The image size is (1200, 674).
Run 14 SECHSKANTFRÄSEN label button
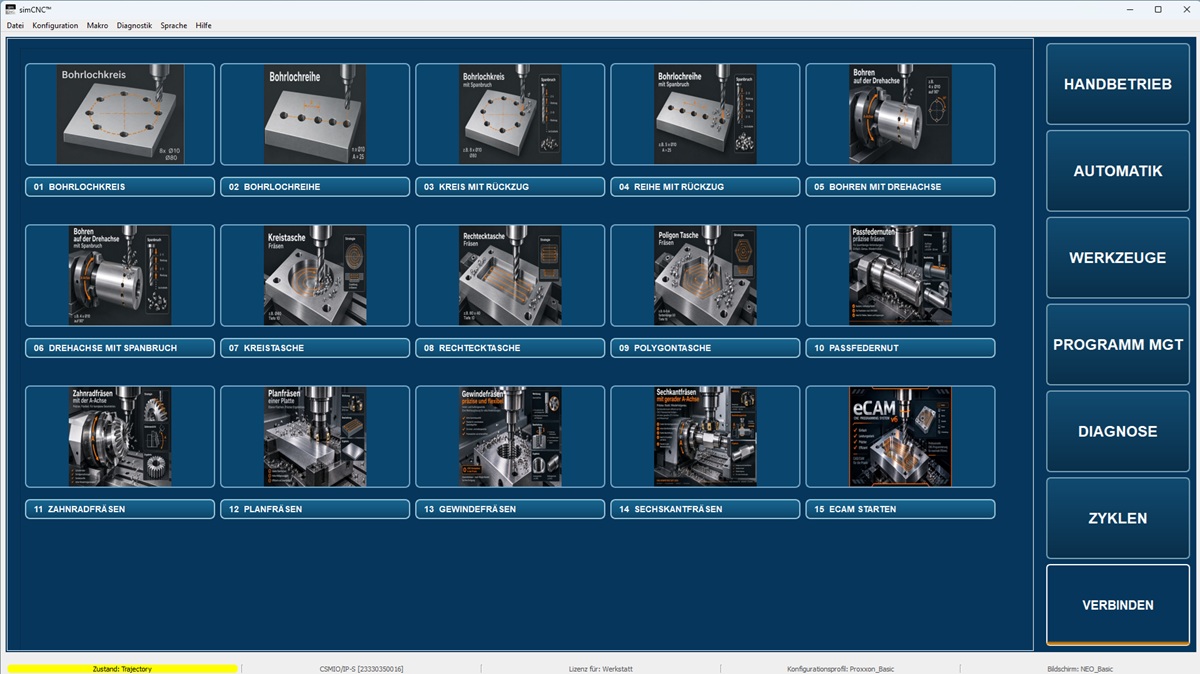coord(705,509)
